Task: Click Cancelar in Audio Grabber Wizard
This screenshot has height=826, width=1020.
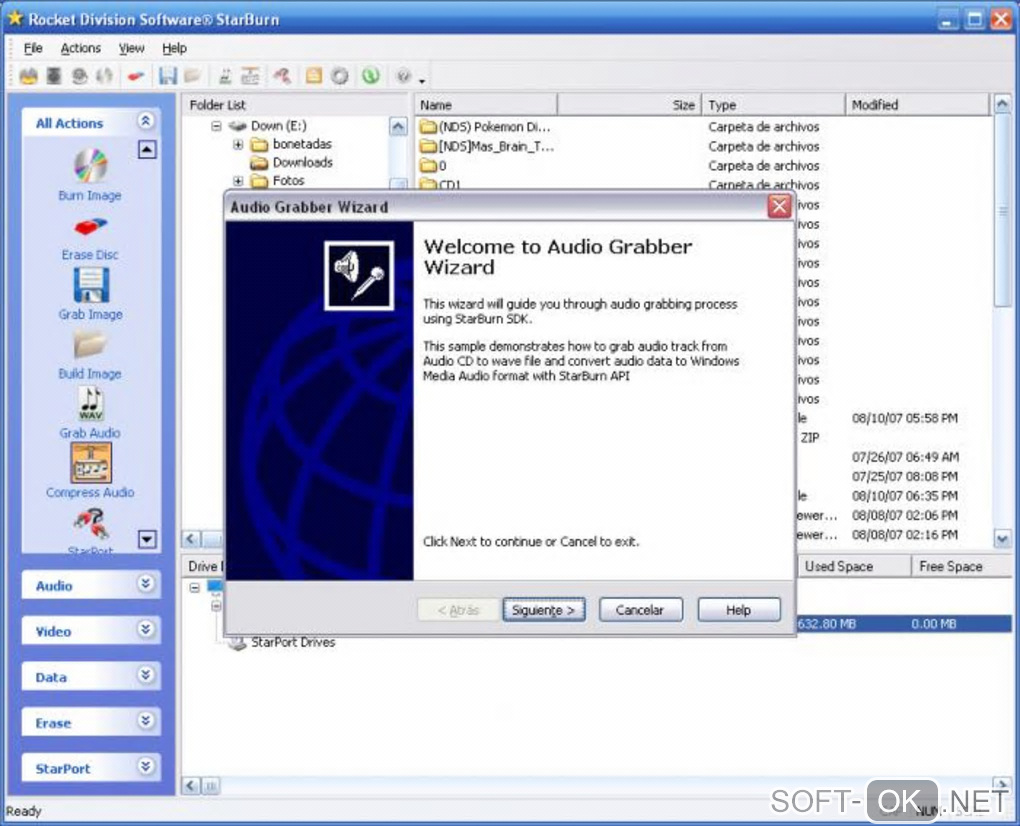Action: (x=640, y=610)
